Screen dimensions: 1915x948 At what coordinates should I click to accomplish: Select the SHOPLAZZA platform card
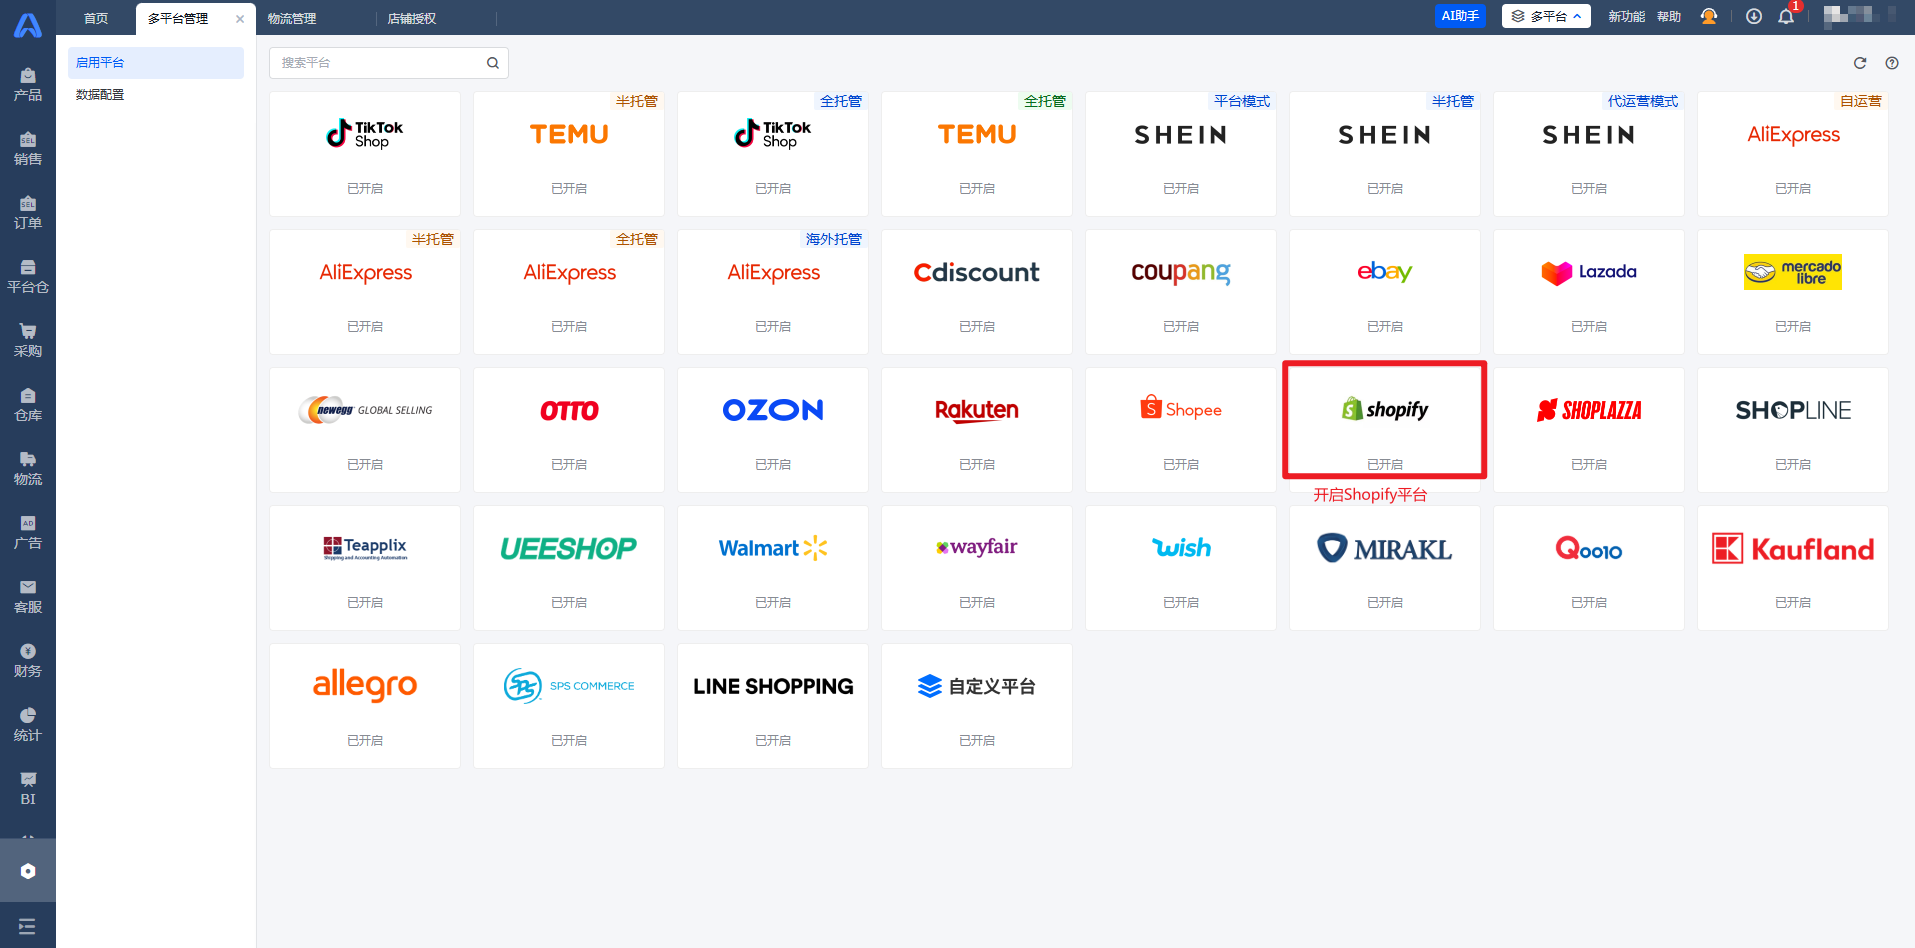point(1589,430)
